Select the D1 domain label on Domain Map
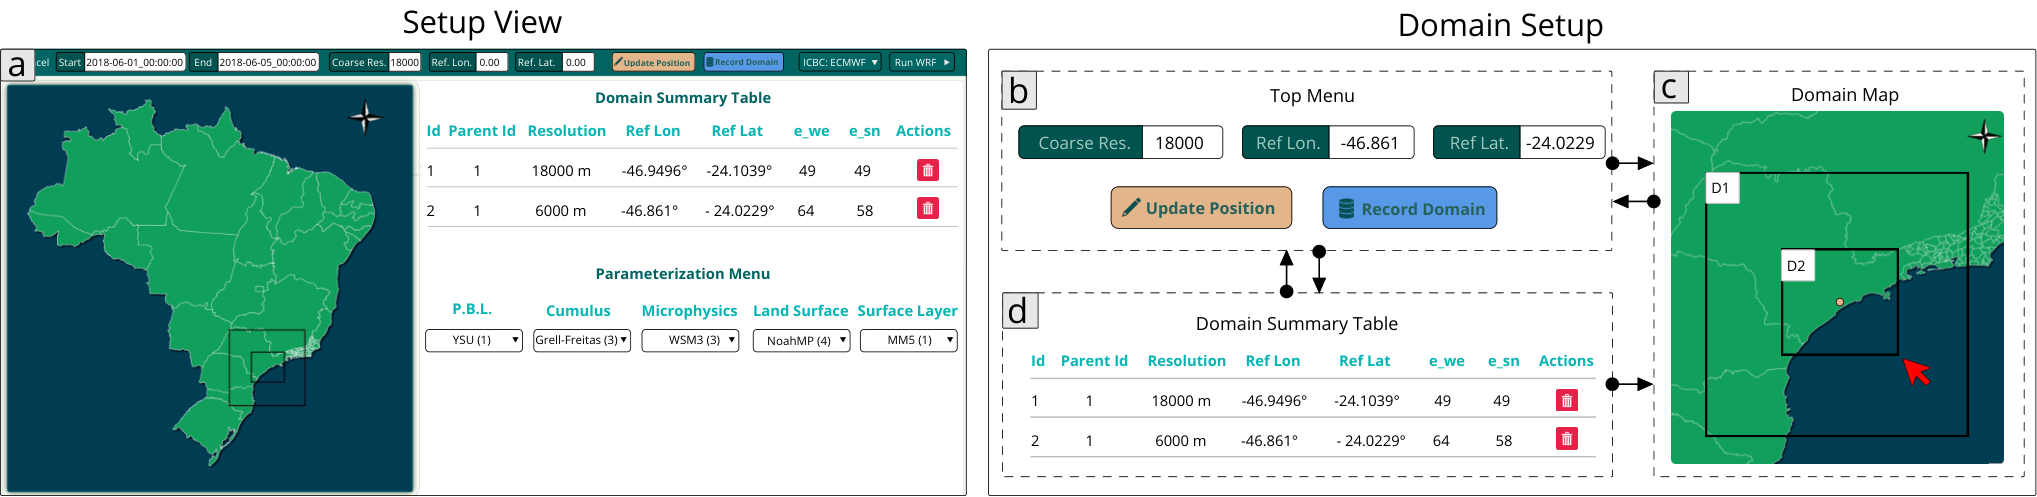The image size is (2037, 497). [x=1723, y=188]
